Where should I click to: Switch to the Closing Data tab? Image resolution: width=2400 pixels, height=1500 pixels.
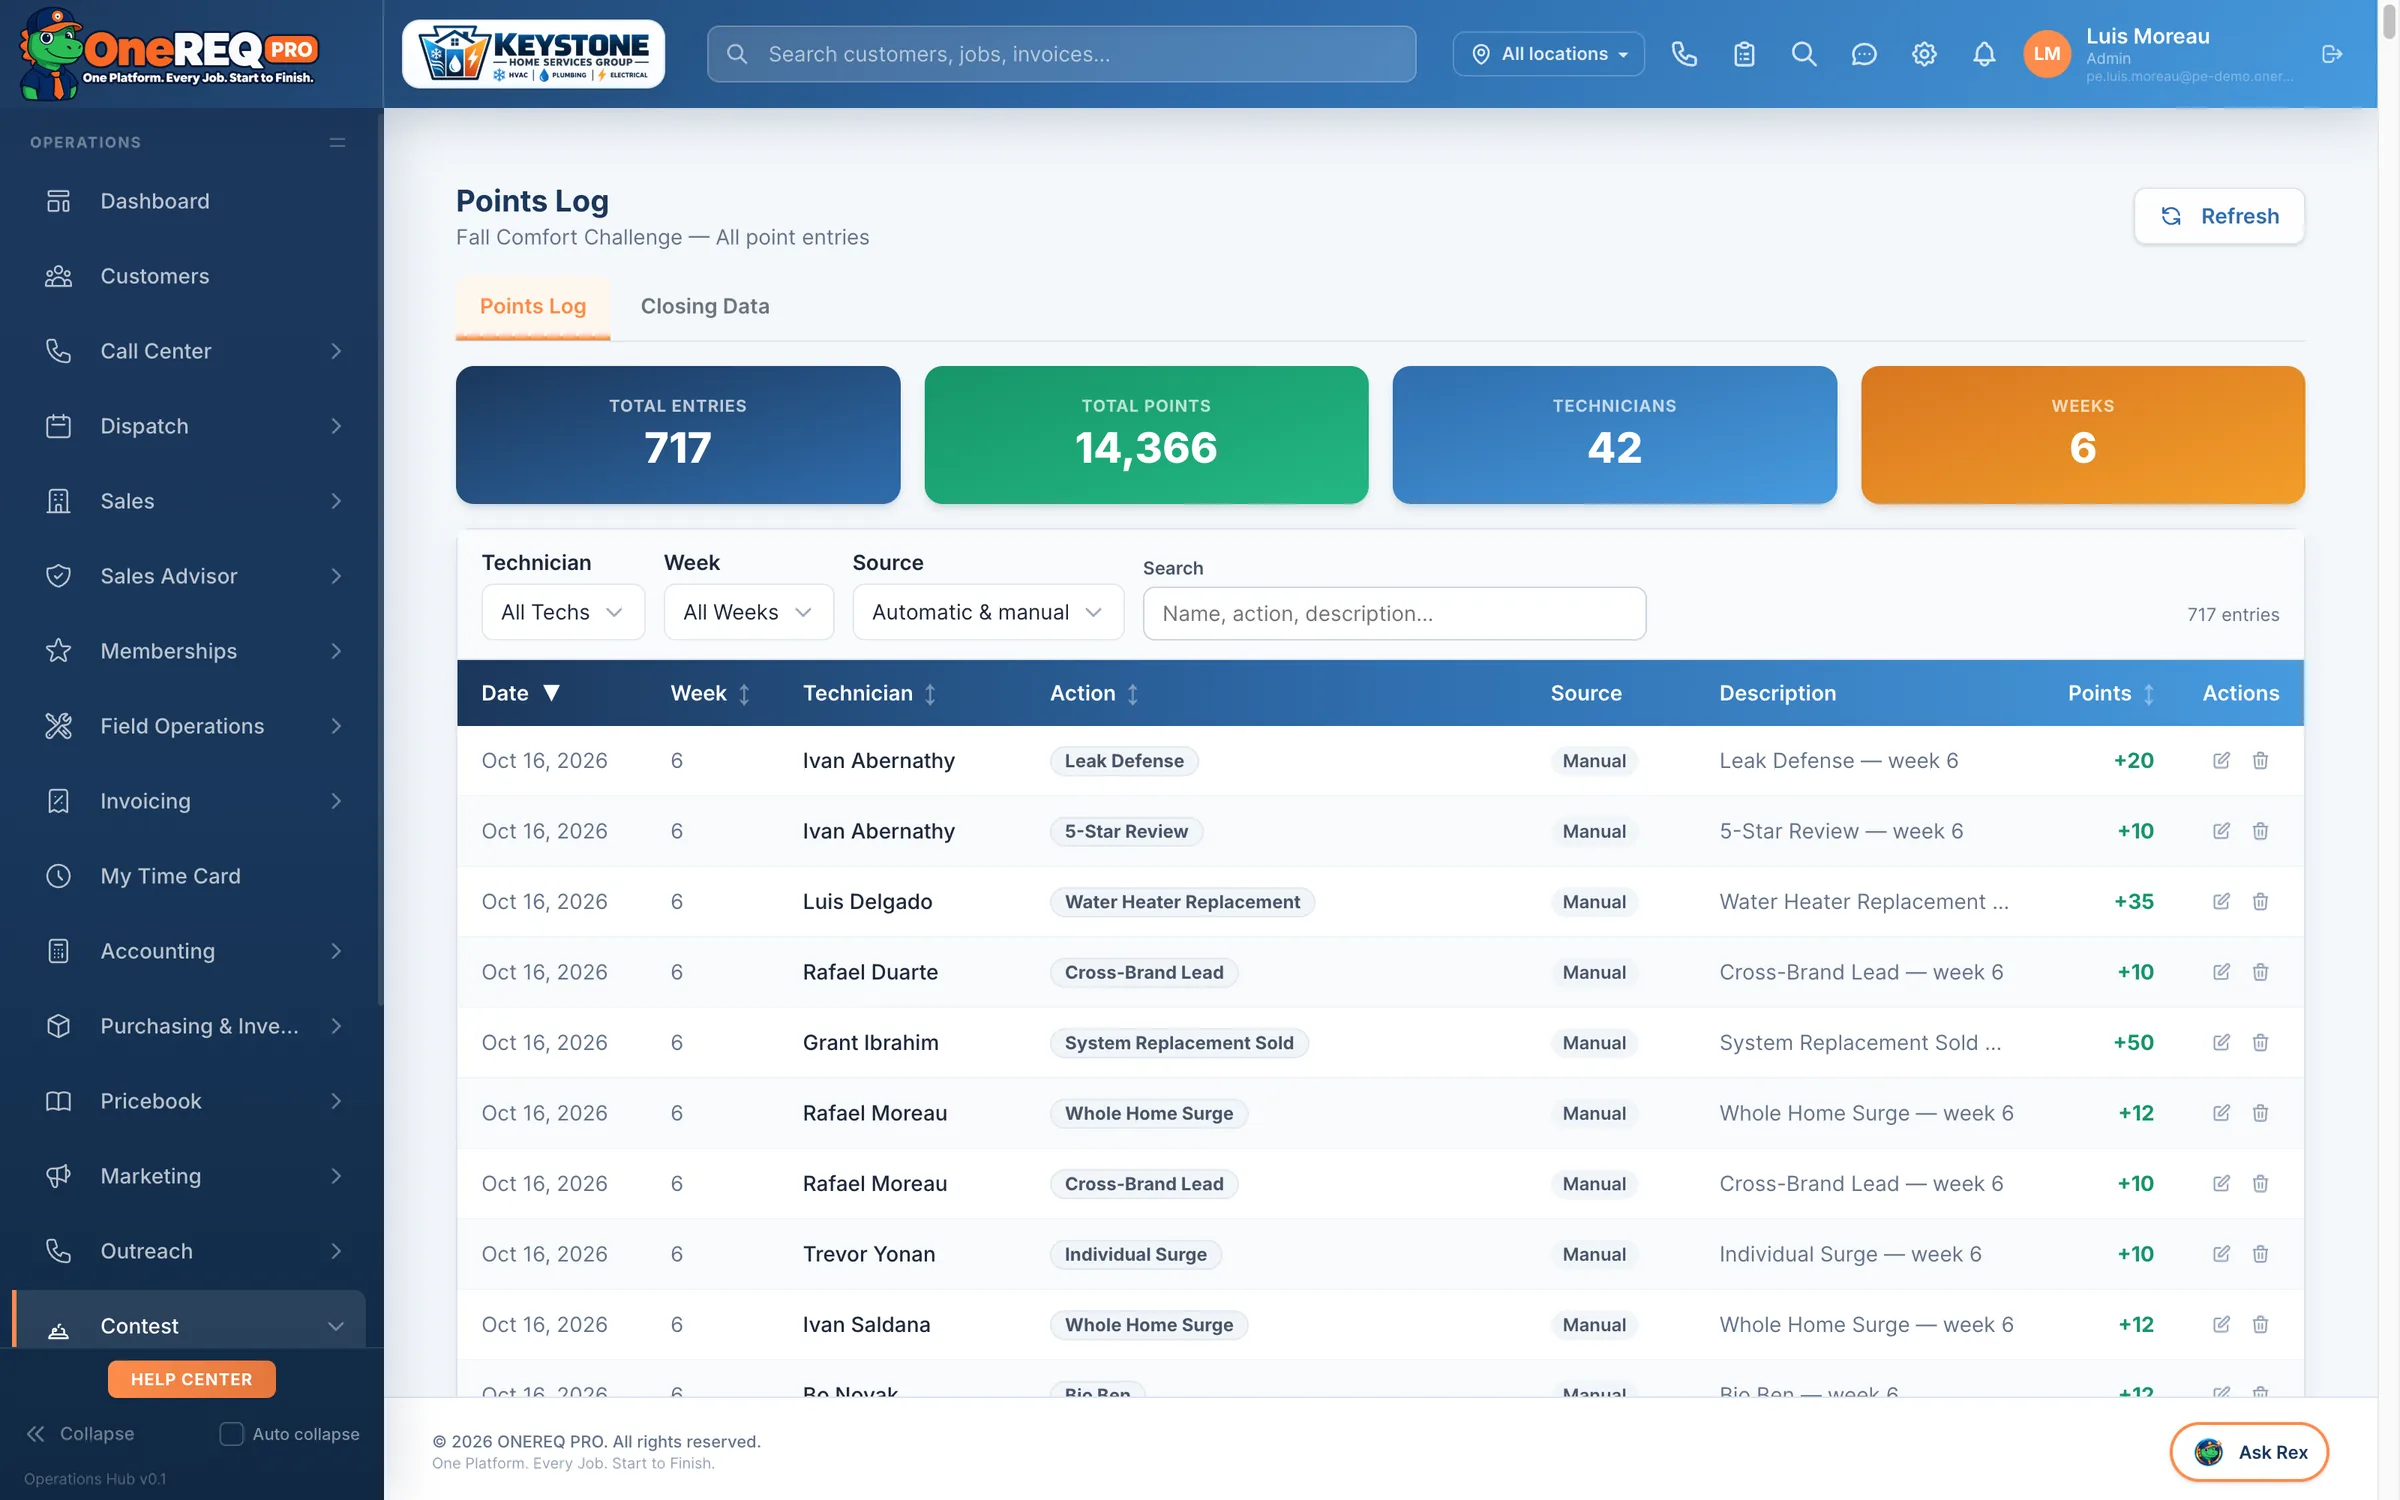tap(705, 306)
